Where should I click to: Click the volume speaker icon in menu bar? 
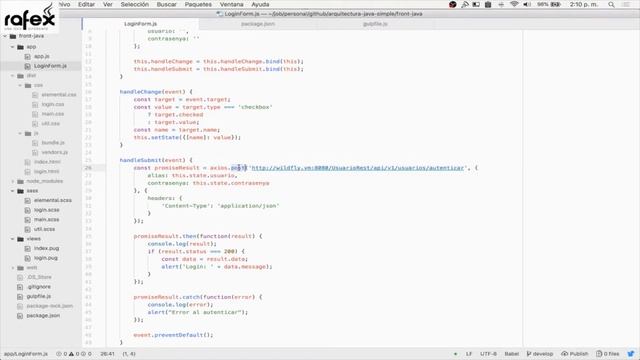click(527, 4)
